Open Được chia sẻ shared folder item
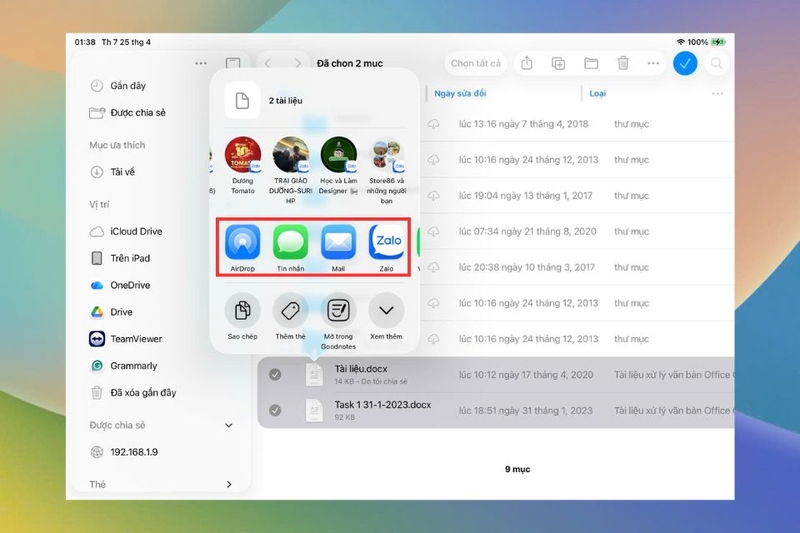 coord(128,113)
